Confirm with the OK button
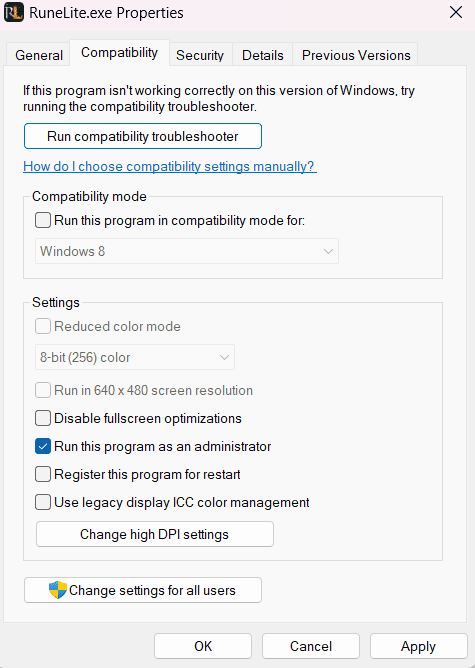The height and width of the screenshot is (668, 475). pyautogui.click(x=203, y=646)
